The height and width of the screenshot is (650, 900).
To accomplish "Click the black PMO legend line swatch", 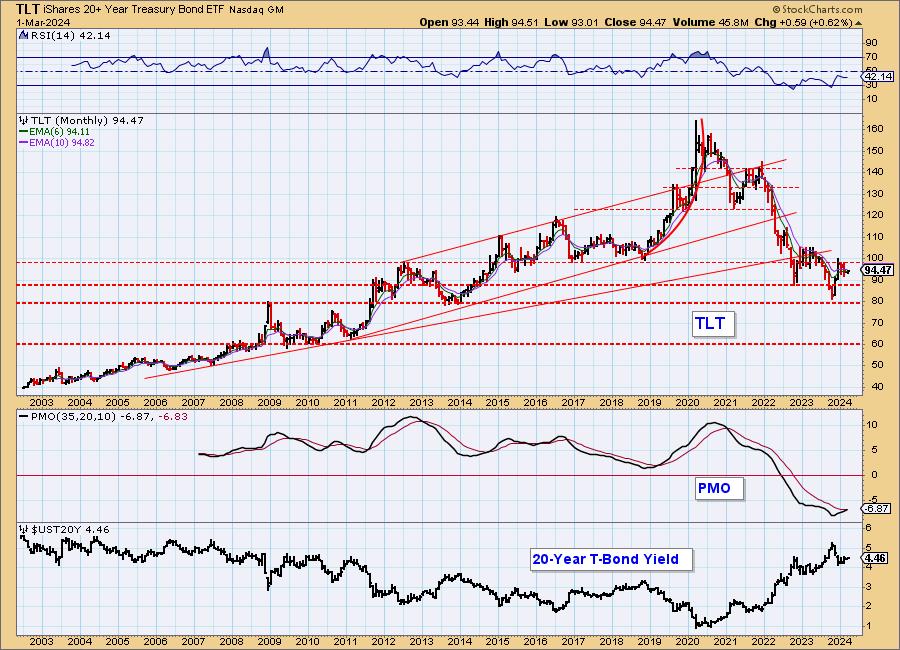I will pyautogui.click(x=24, y=417).
